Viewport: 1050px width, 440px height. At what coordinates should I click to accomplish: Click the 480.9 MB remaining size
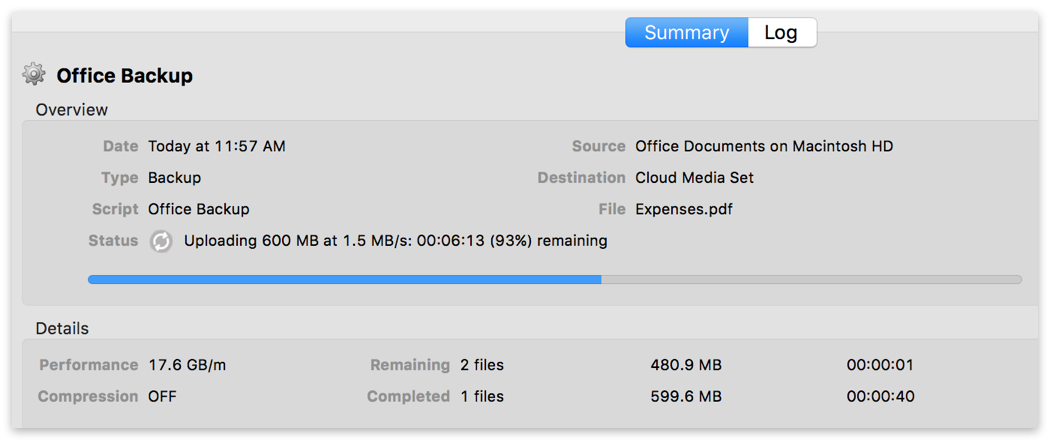click(x=686, y=365)
